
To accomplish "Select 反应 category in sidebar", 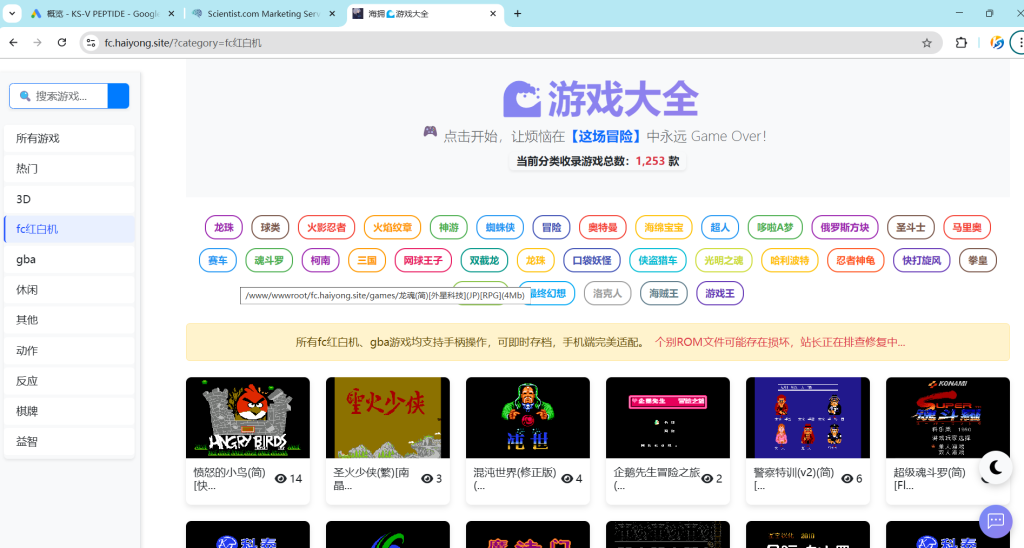I will 69,381.
